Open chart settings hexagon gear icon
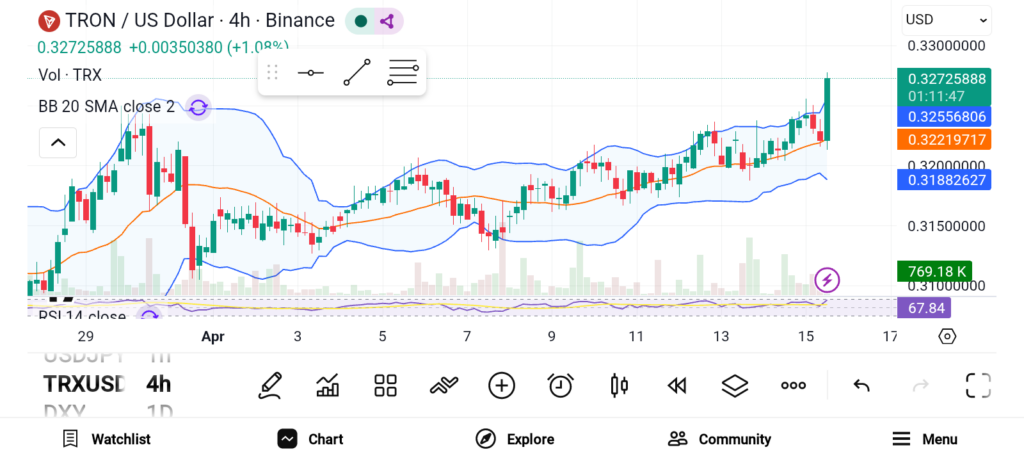 (947, 336)
